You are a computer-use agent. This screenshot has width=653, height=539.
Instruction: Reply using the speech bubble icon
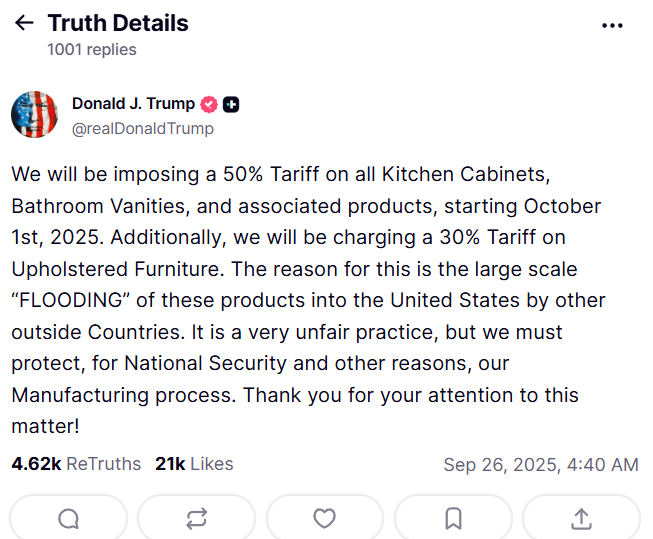68,518
